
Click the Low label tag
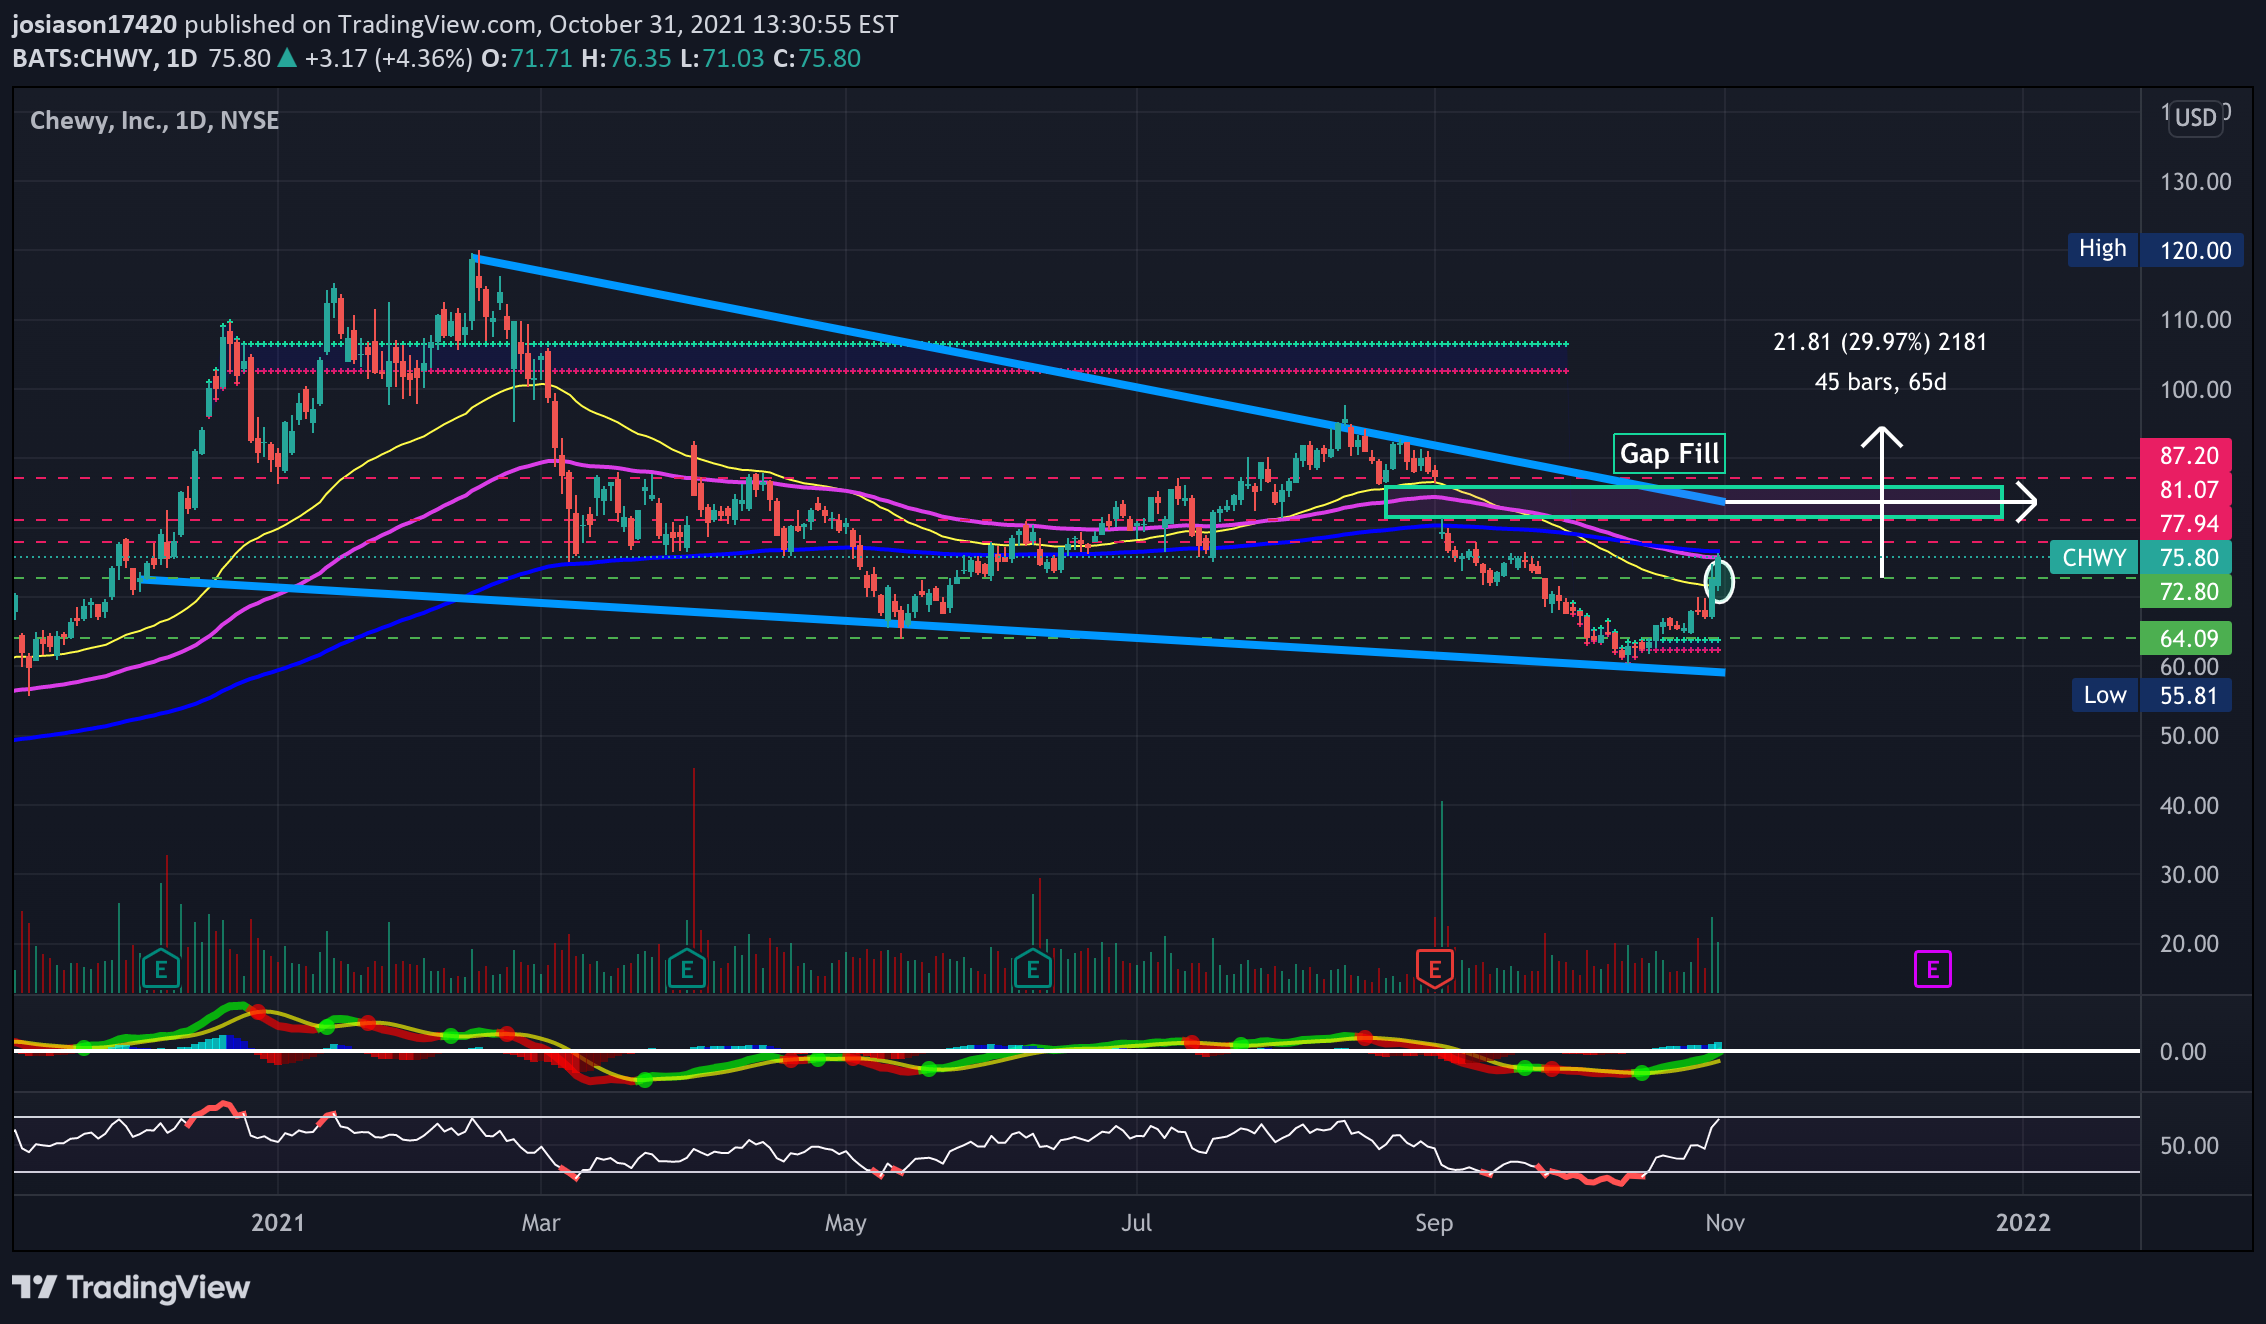2105,695
